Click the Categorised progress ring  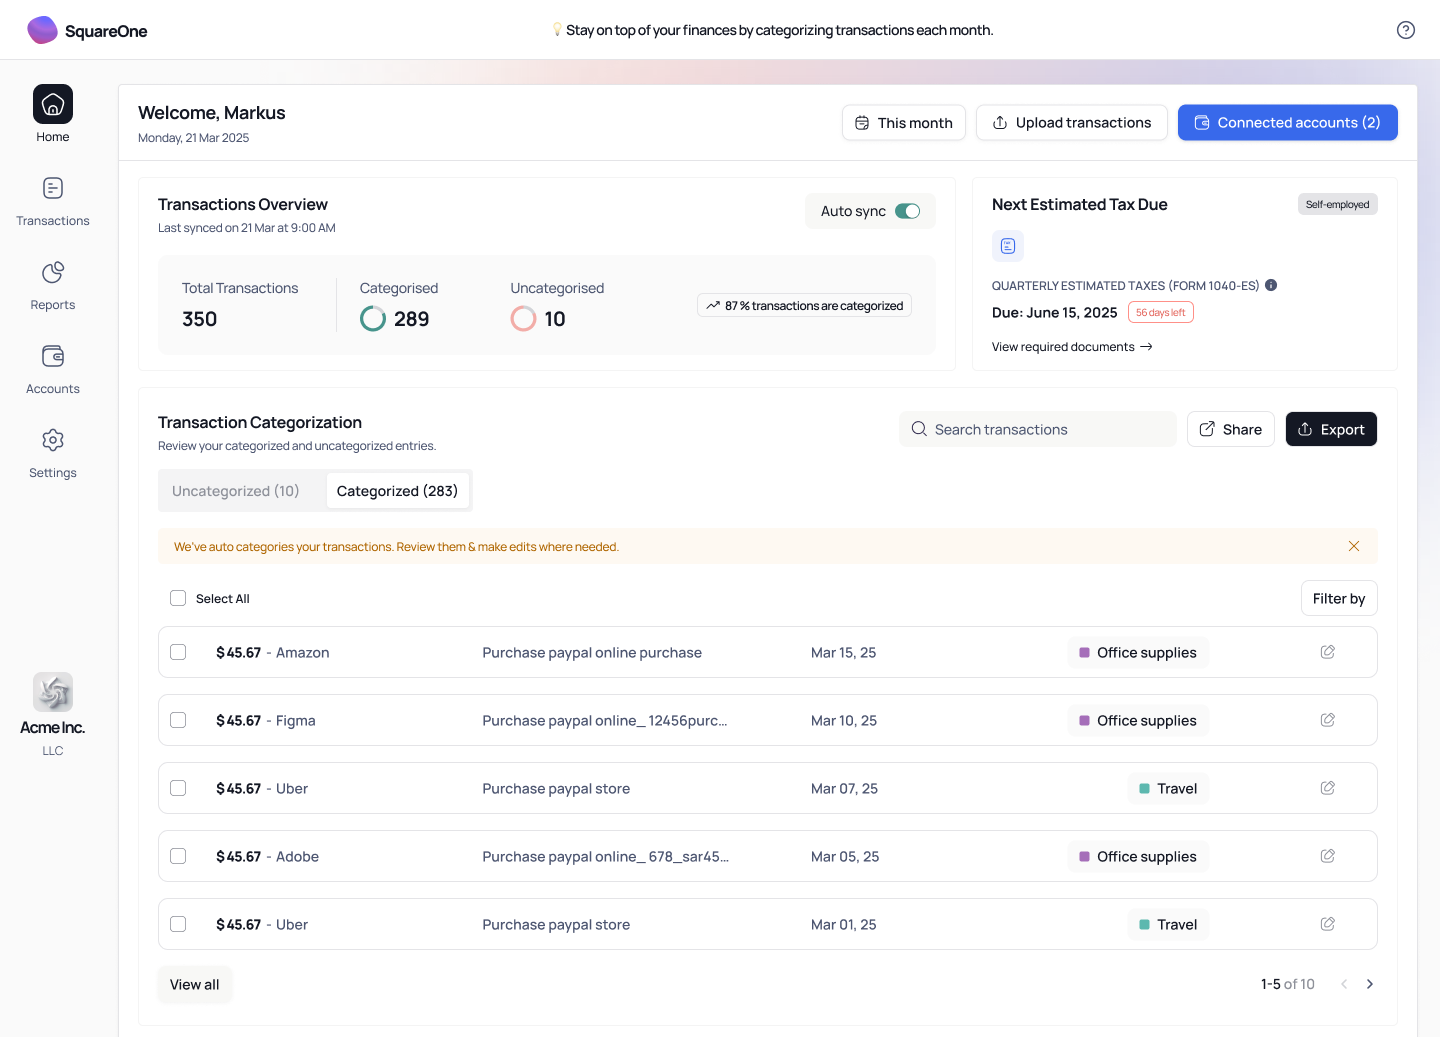[x=373, y=319]
